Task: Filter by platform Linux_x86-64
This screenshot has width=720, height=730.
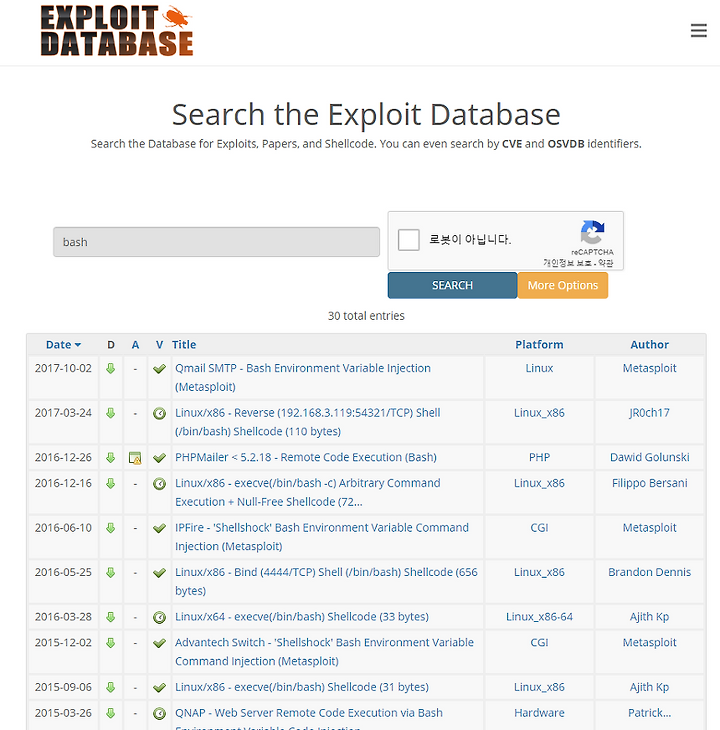Action: point(539,616)
